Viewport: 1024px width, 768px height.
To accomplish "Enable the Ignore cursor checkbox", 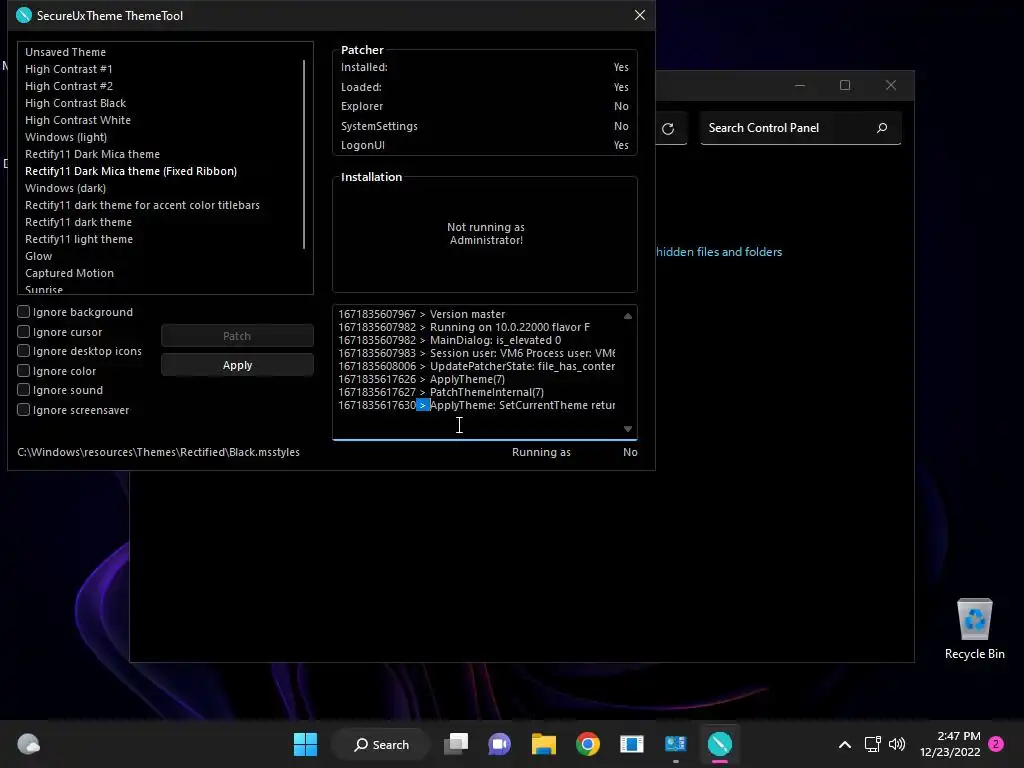I will pyautogui.click(x=24, y=332).
